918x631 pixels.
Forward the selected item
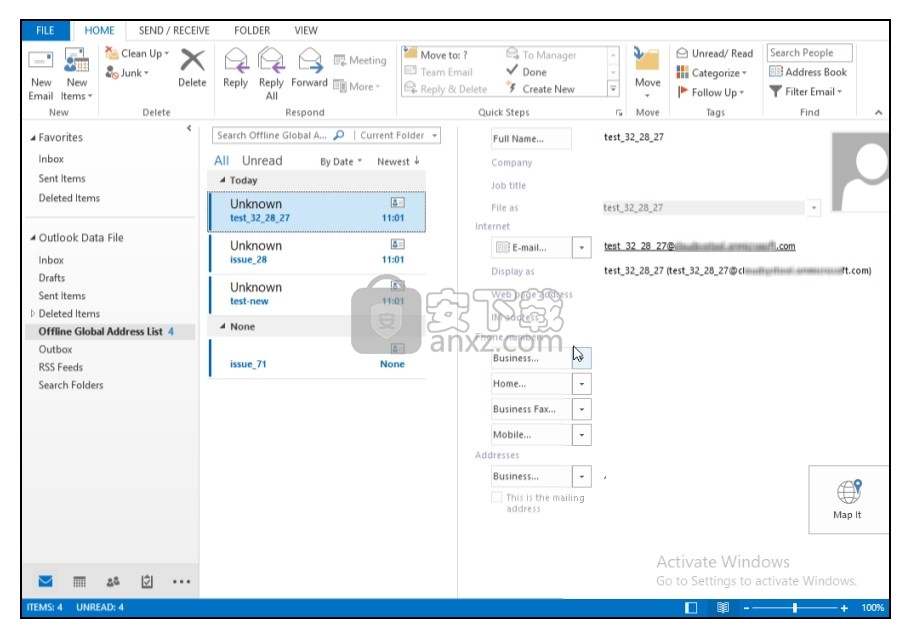309,68
